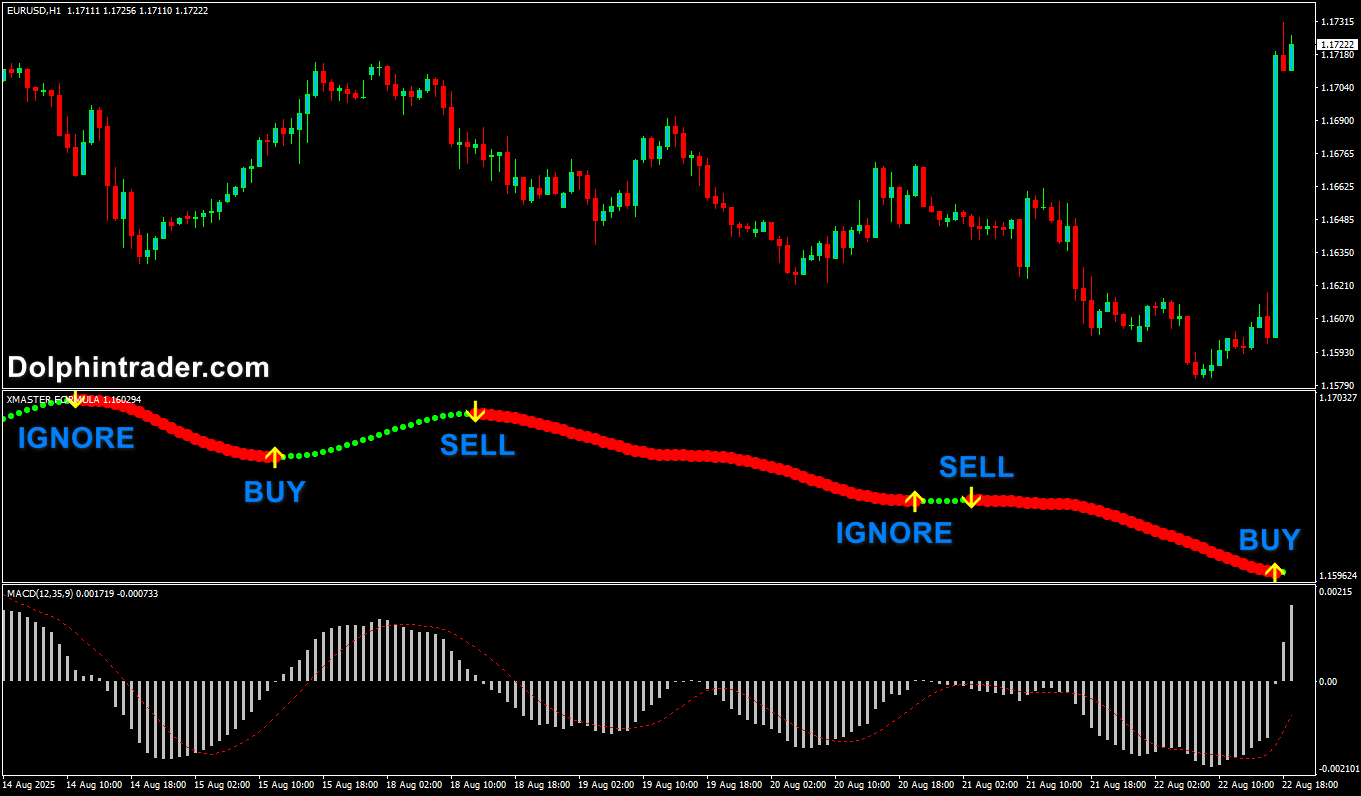Click the EURUSD,H1 chart title text
The height and width of the screenshot is (796, 1361).
pos(33,10)
